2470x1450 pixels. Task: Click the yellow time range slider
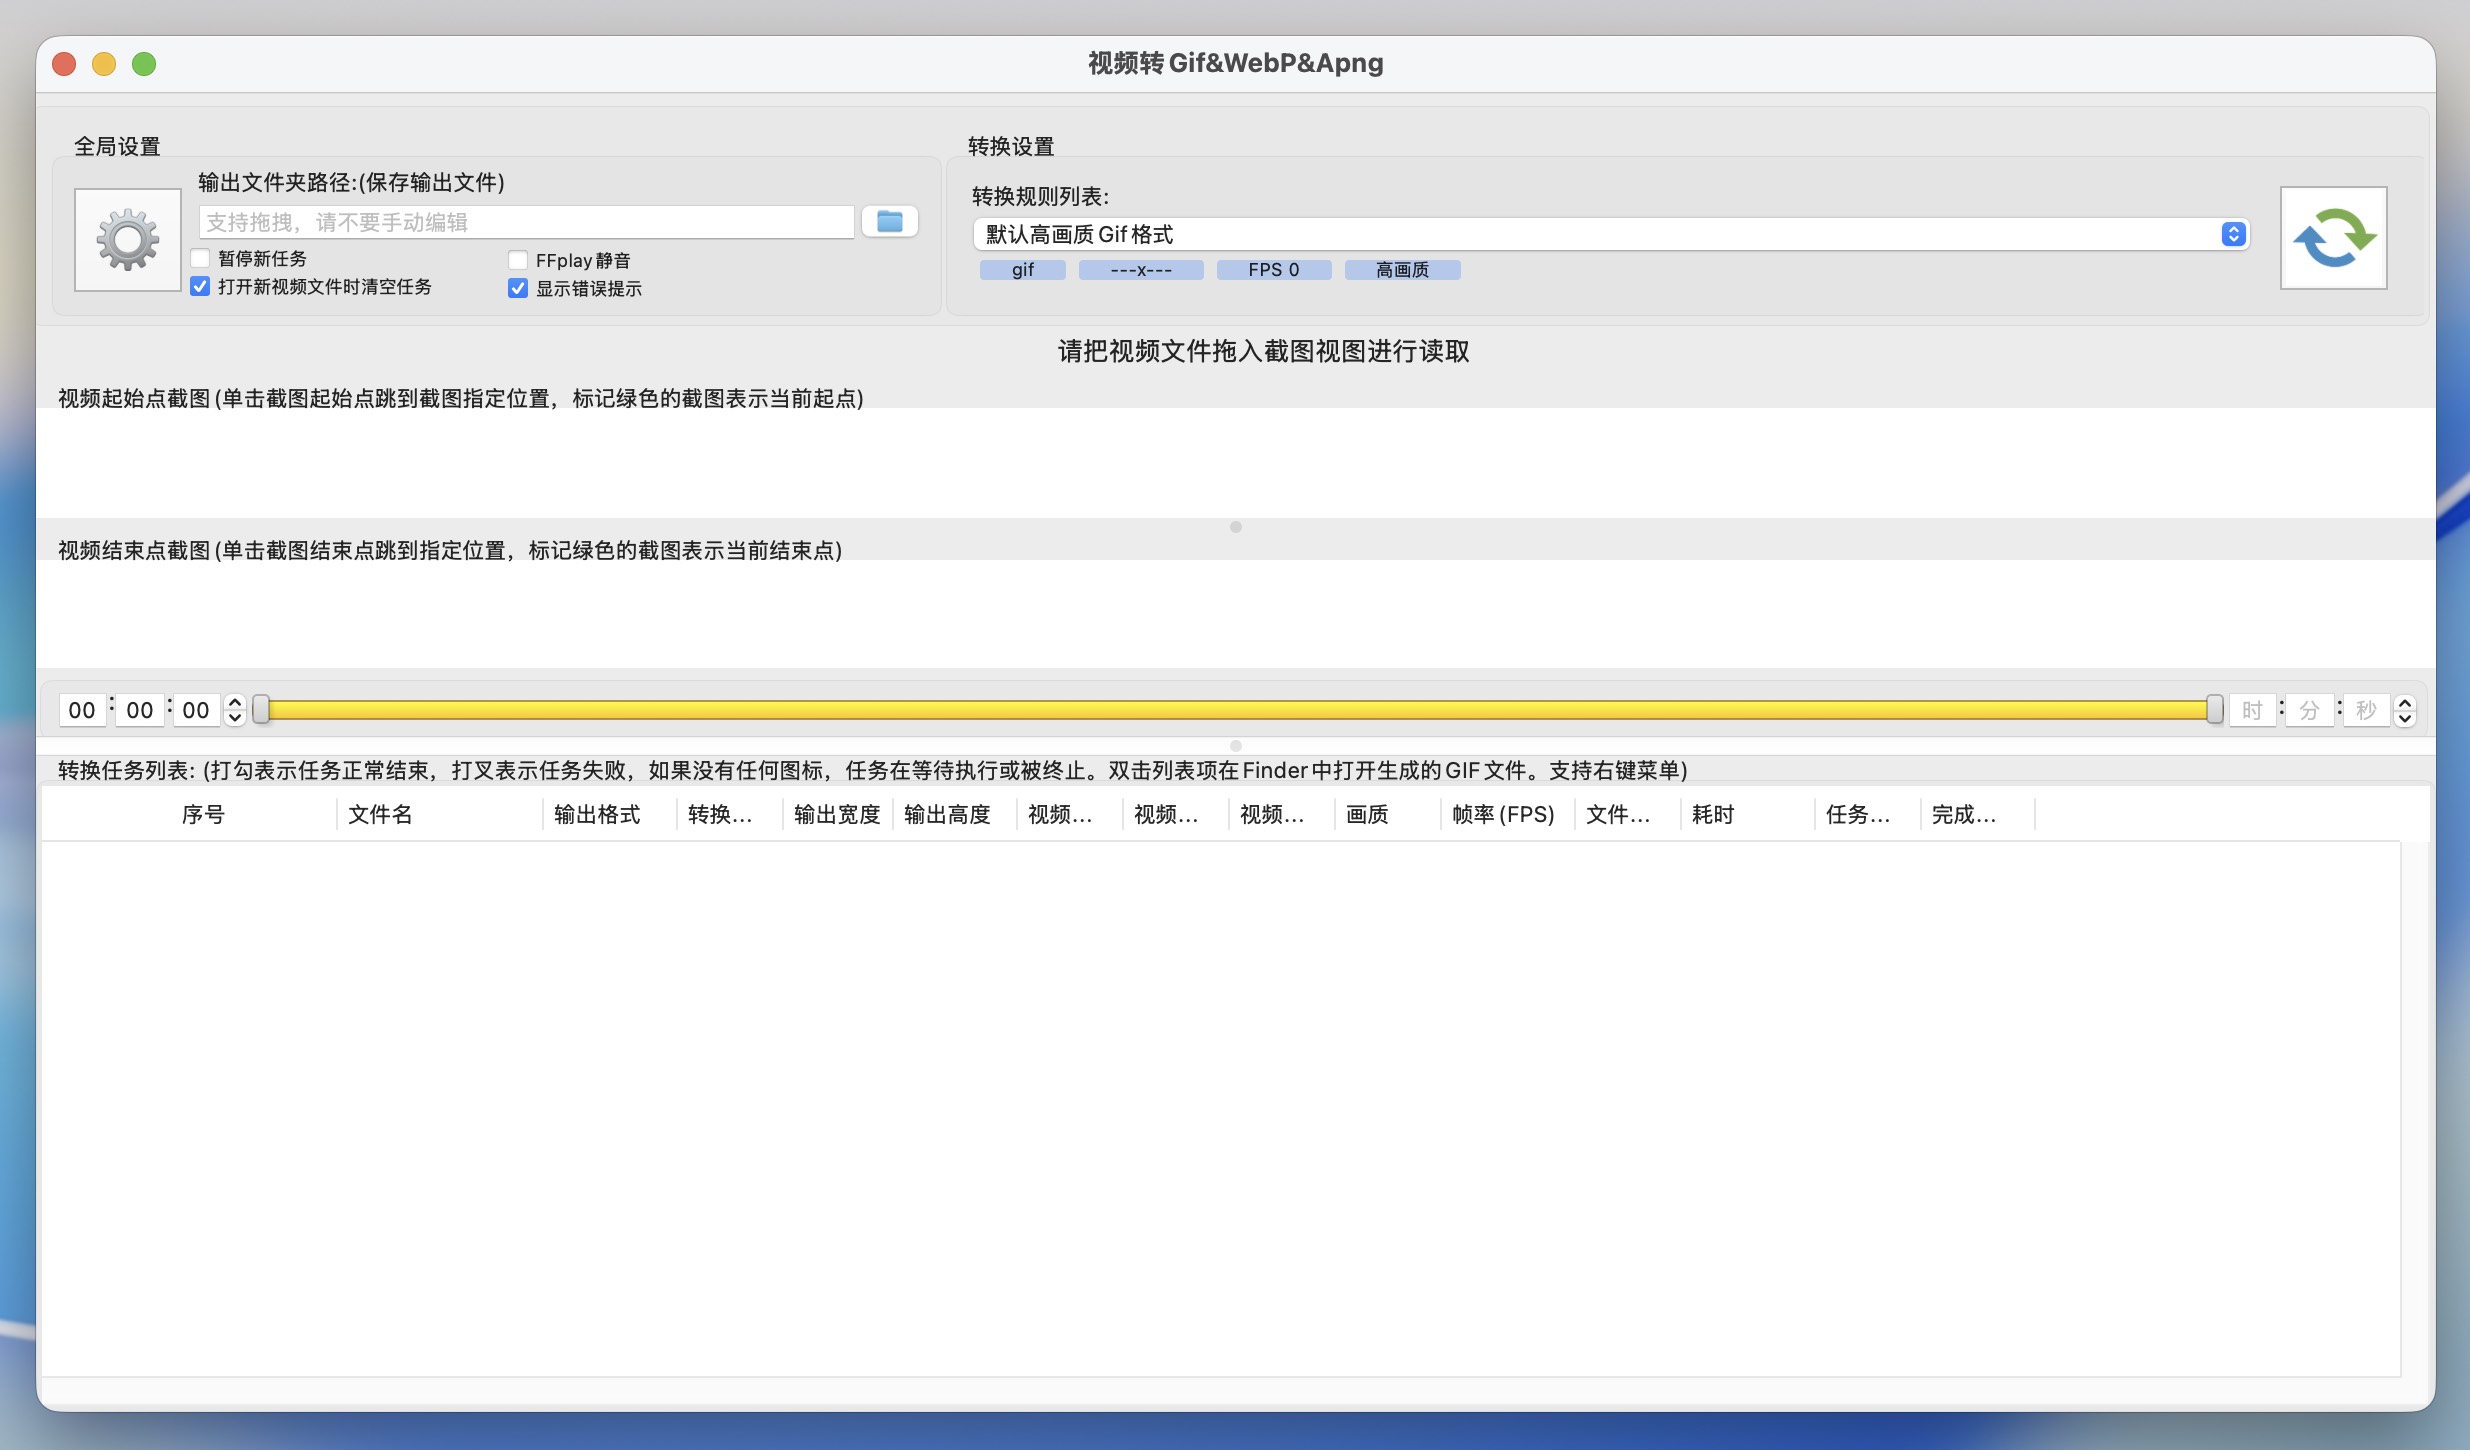(1236, 710)
